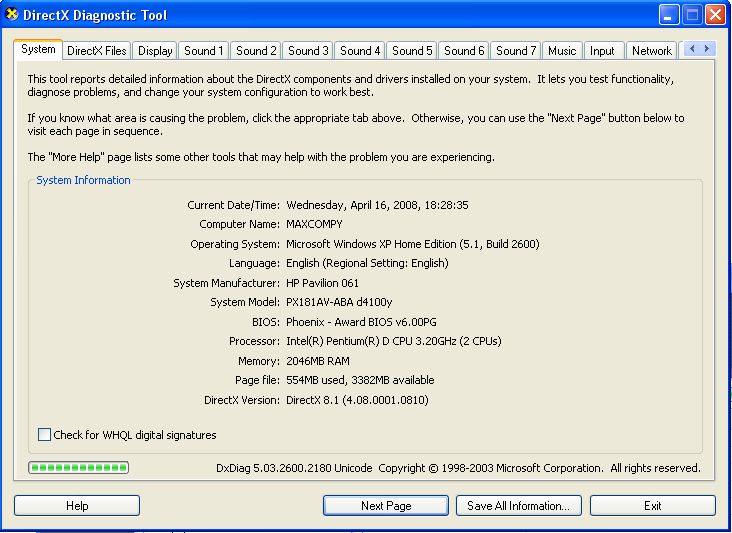732x533 pixels.
Task: Open the Sound 3 tab
Action: pyautogui.click(x=308, y=51)
